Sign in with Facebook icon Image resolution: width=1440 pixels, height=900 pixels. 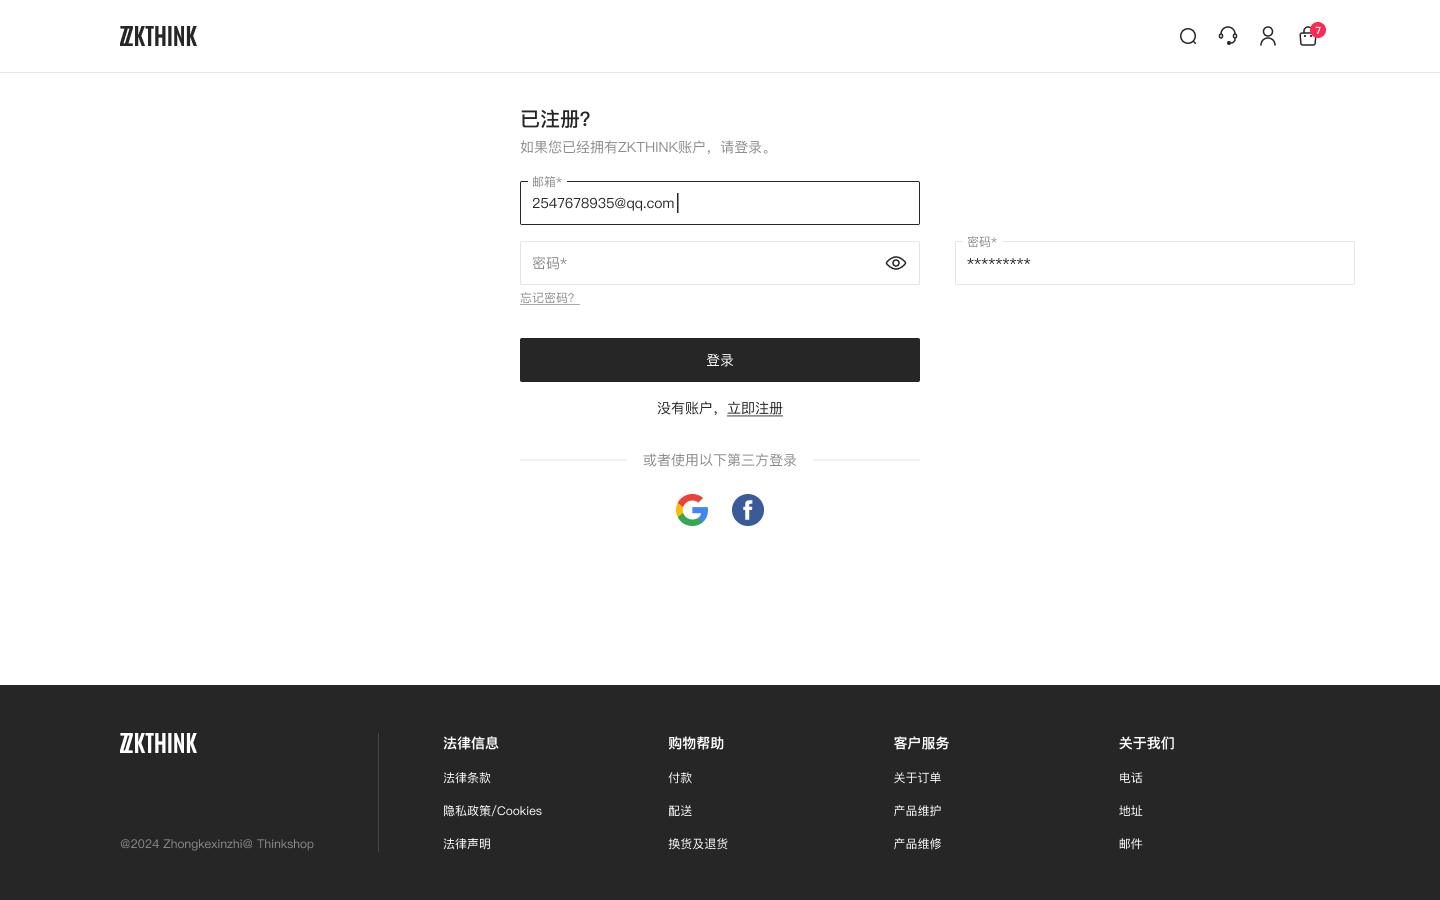tap(748, 510)
